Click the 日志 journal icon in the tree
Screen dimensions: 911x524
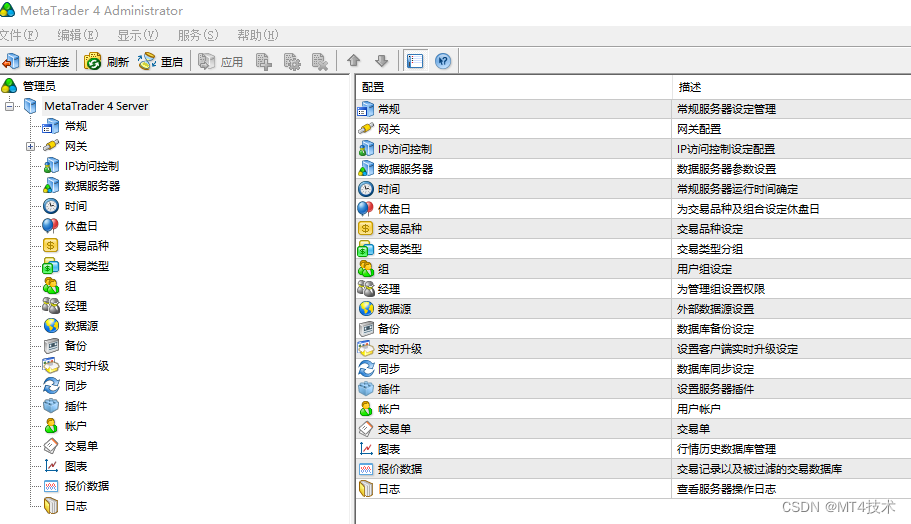[x=51, y=506]
